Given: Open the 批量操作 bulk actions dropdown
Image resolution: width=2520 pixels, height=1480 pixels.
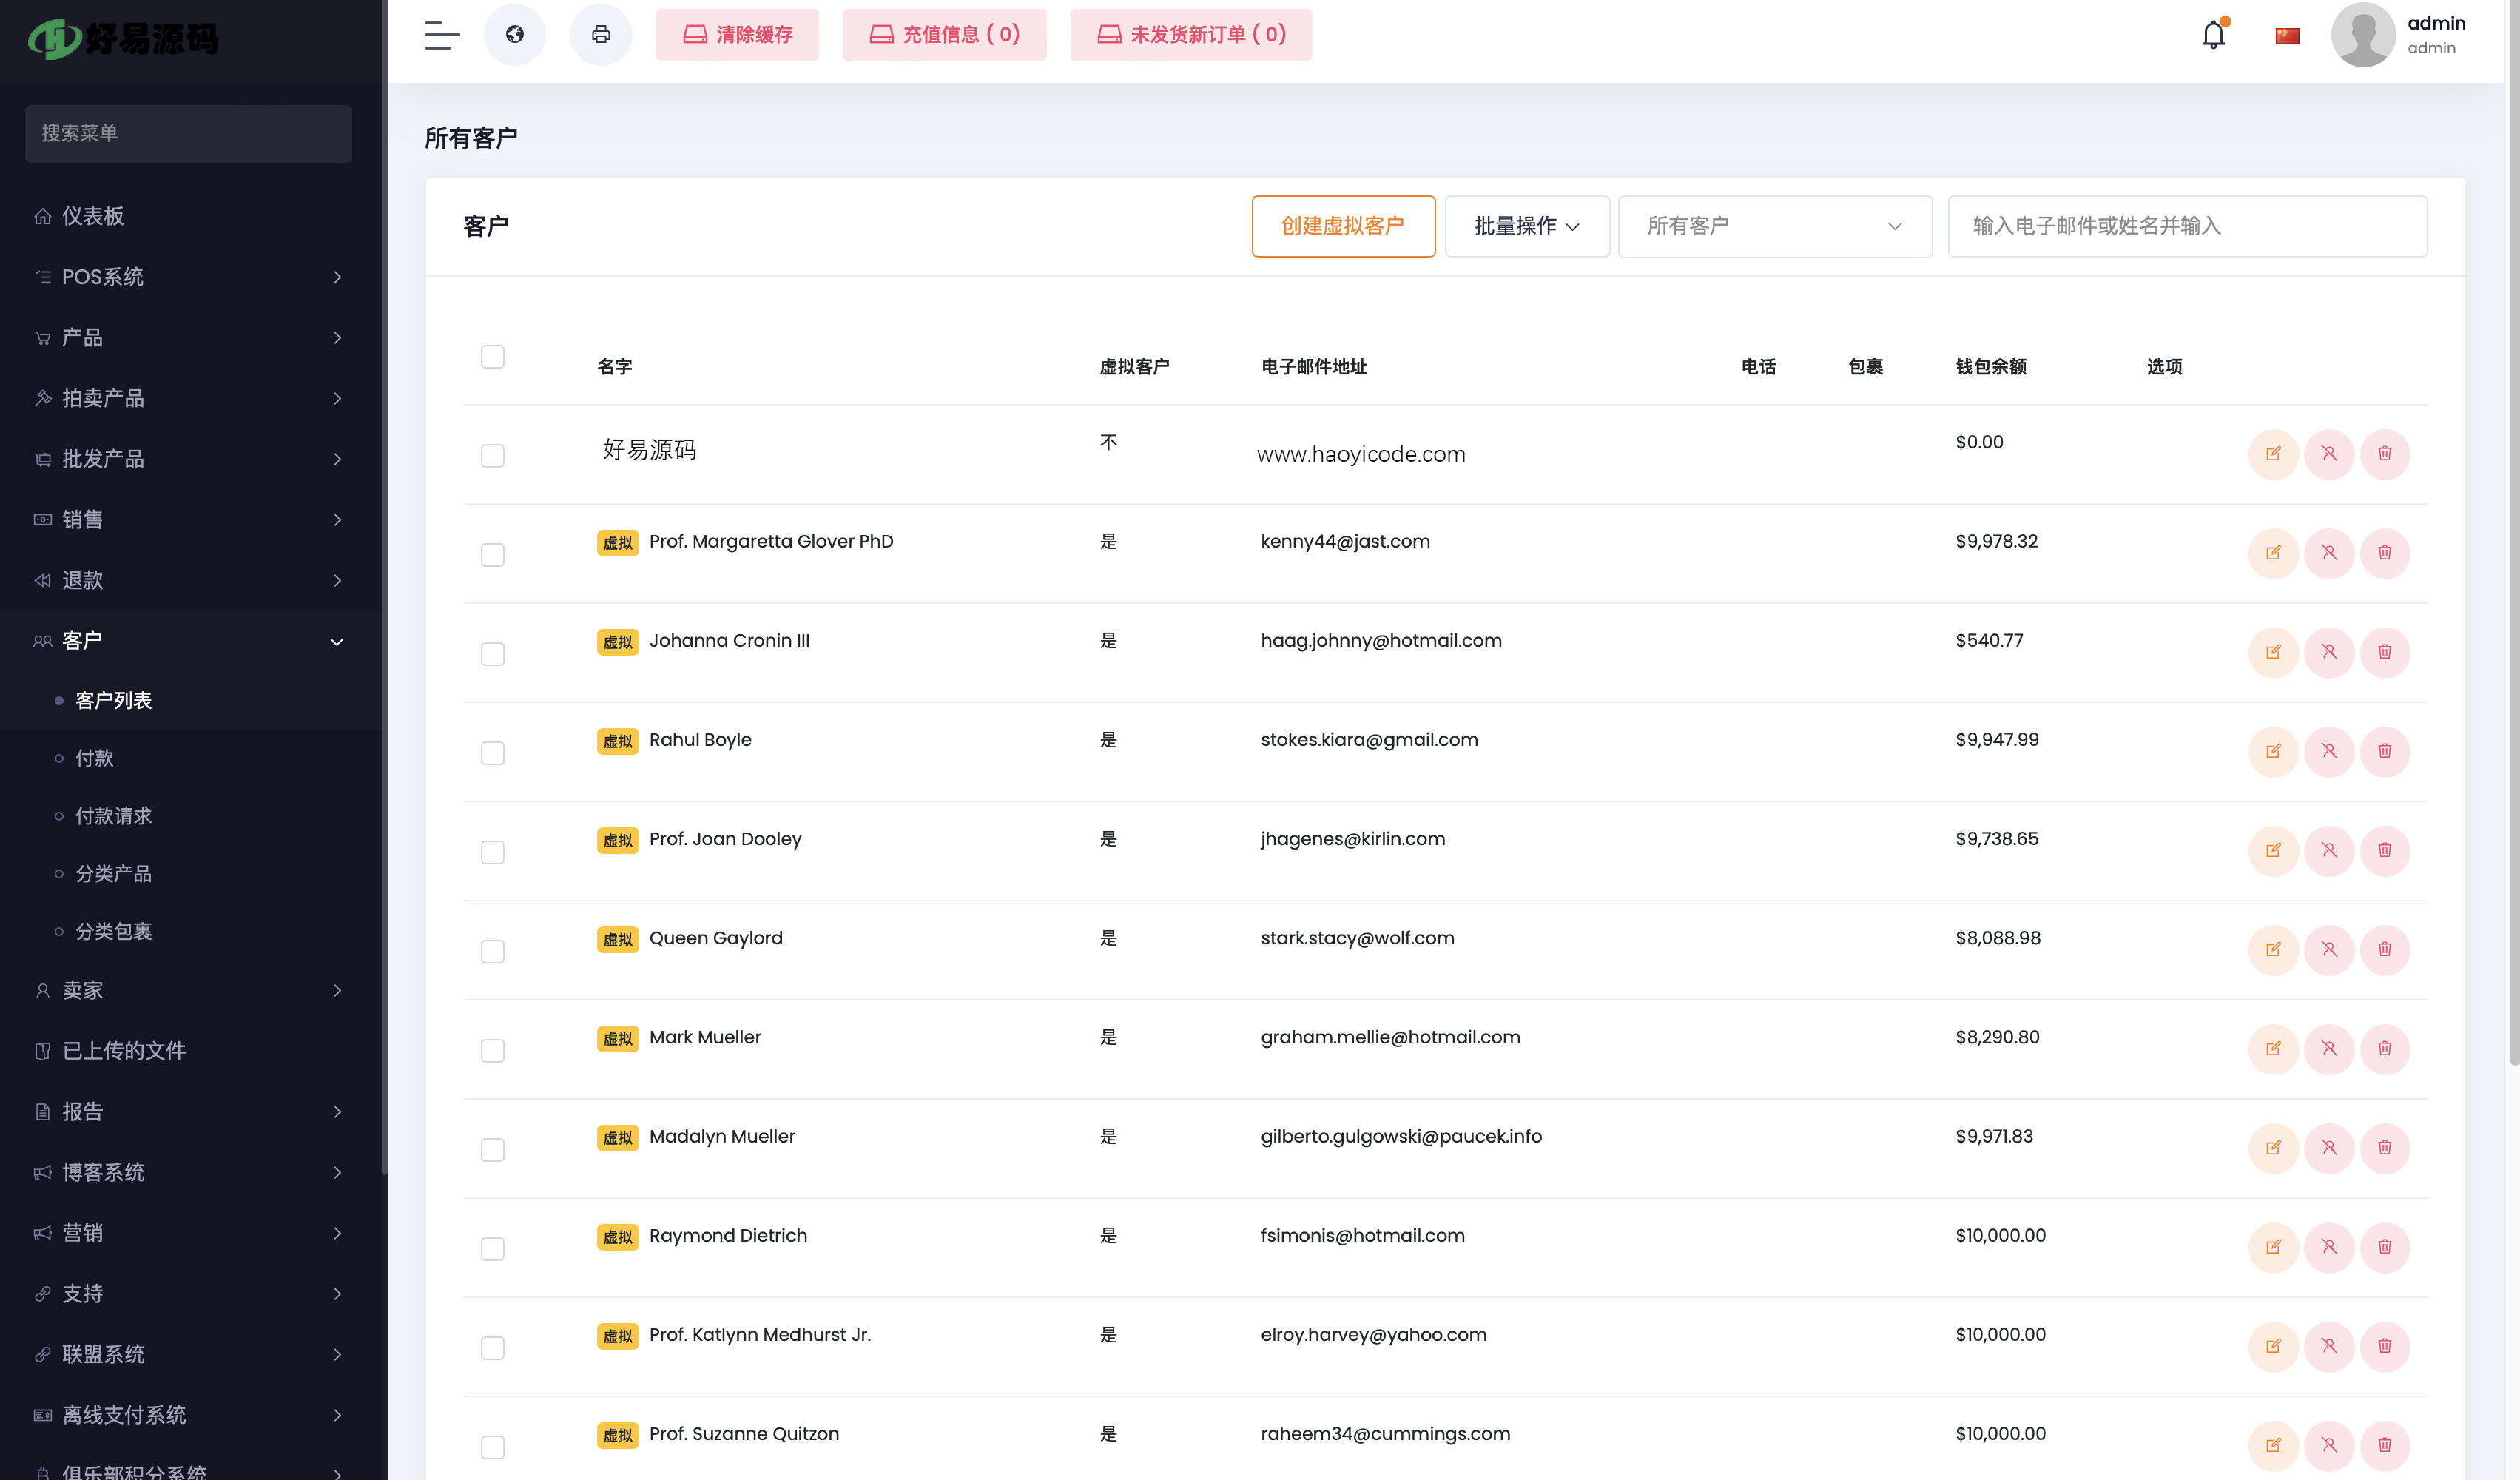Looking at the screenshot, I should click(x=1527, y=226).
